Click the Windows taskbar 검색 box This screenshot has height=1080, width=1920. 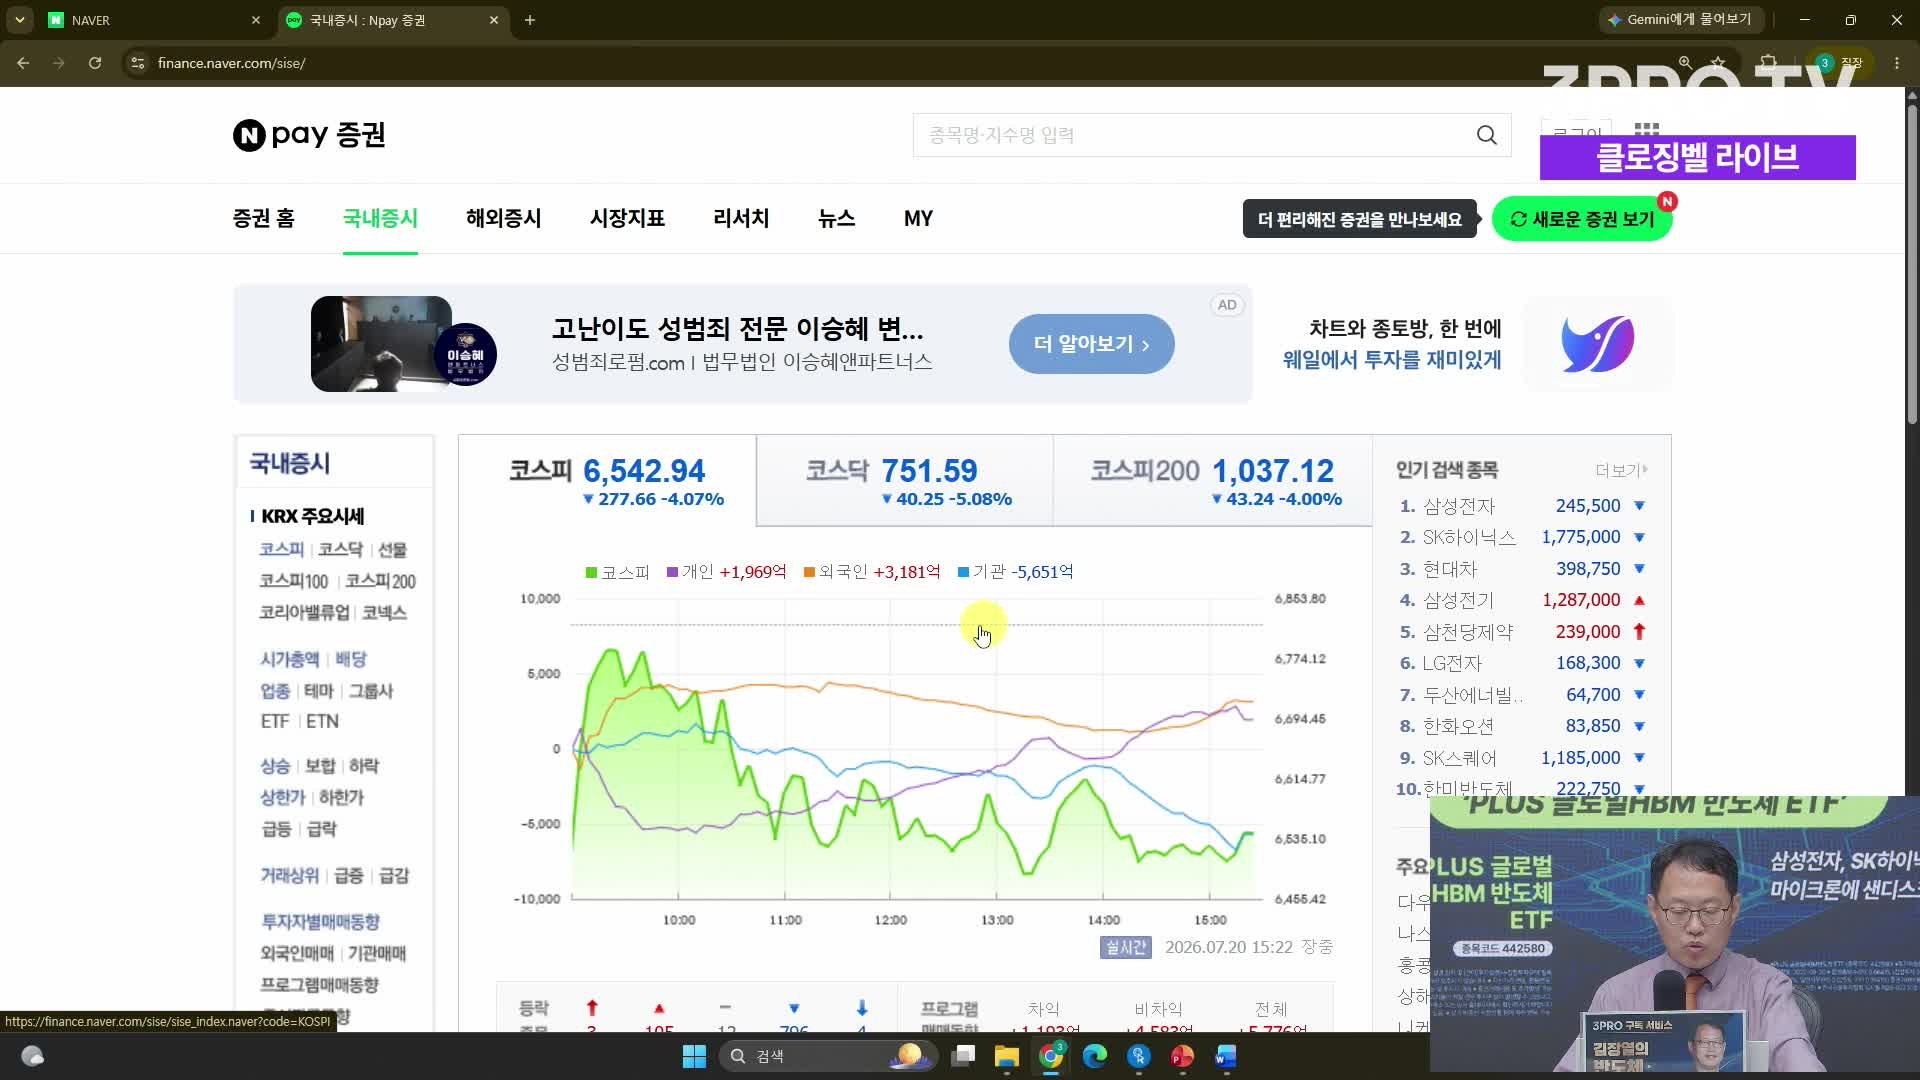coord(828,1056)
